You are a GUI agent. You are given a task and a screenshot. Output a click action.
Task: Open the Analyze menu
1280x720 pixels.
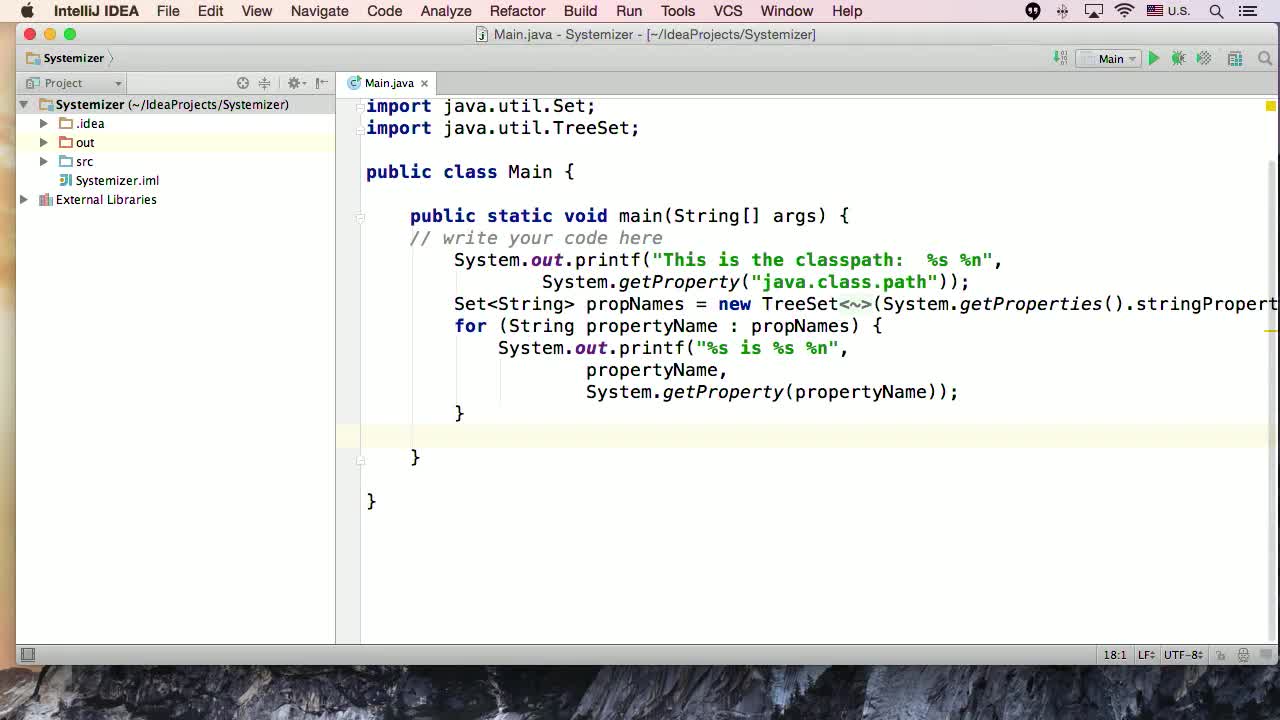446,11
